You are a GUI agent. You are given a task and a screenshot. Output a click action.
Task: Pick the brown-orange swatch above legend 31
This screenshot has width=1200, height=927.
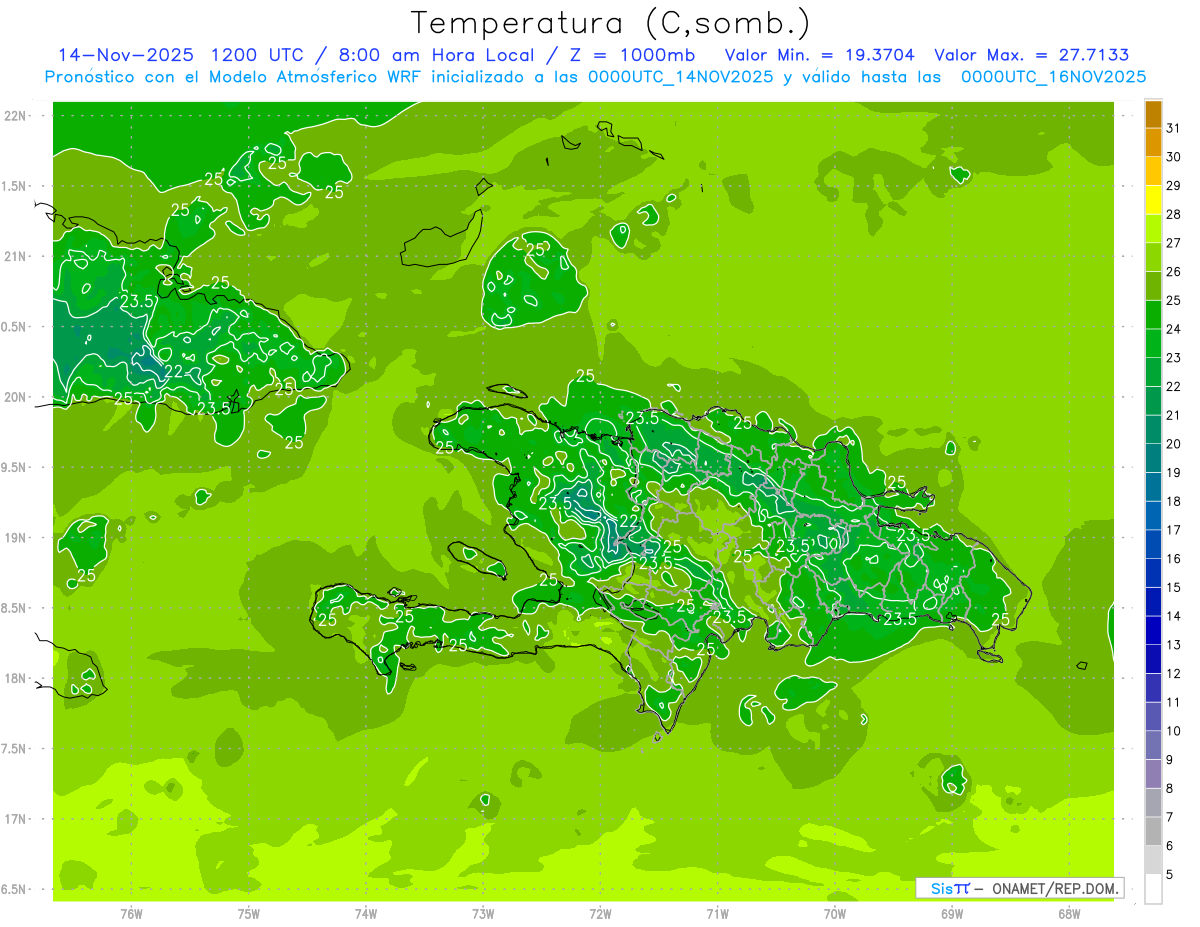pos(1154,114)
